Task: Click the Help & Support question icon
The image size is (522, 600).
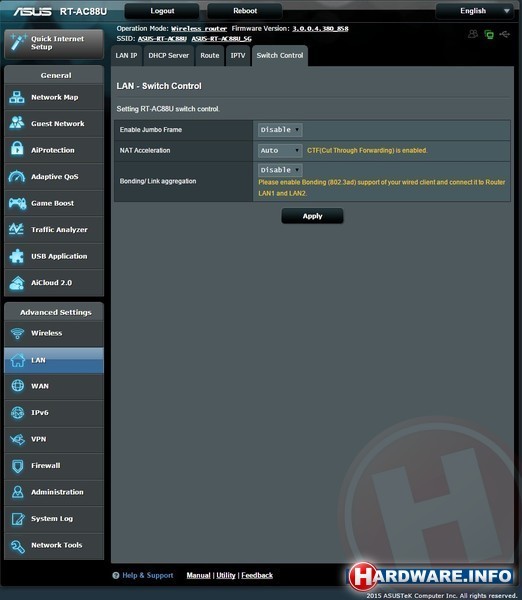Action: tap(116, 575)
